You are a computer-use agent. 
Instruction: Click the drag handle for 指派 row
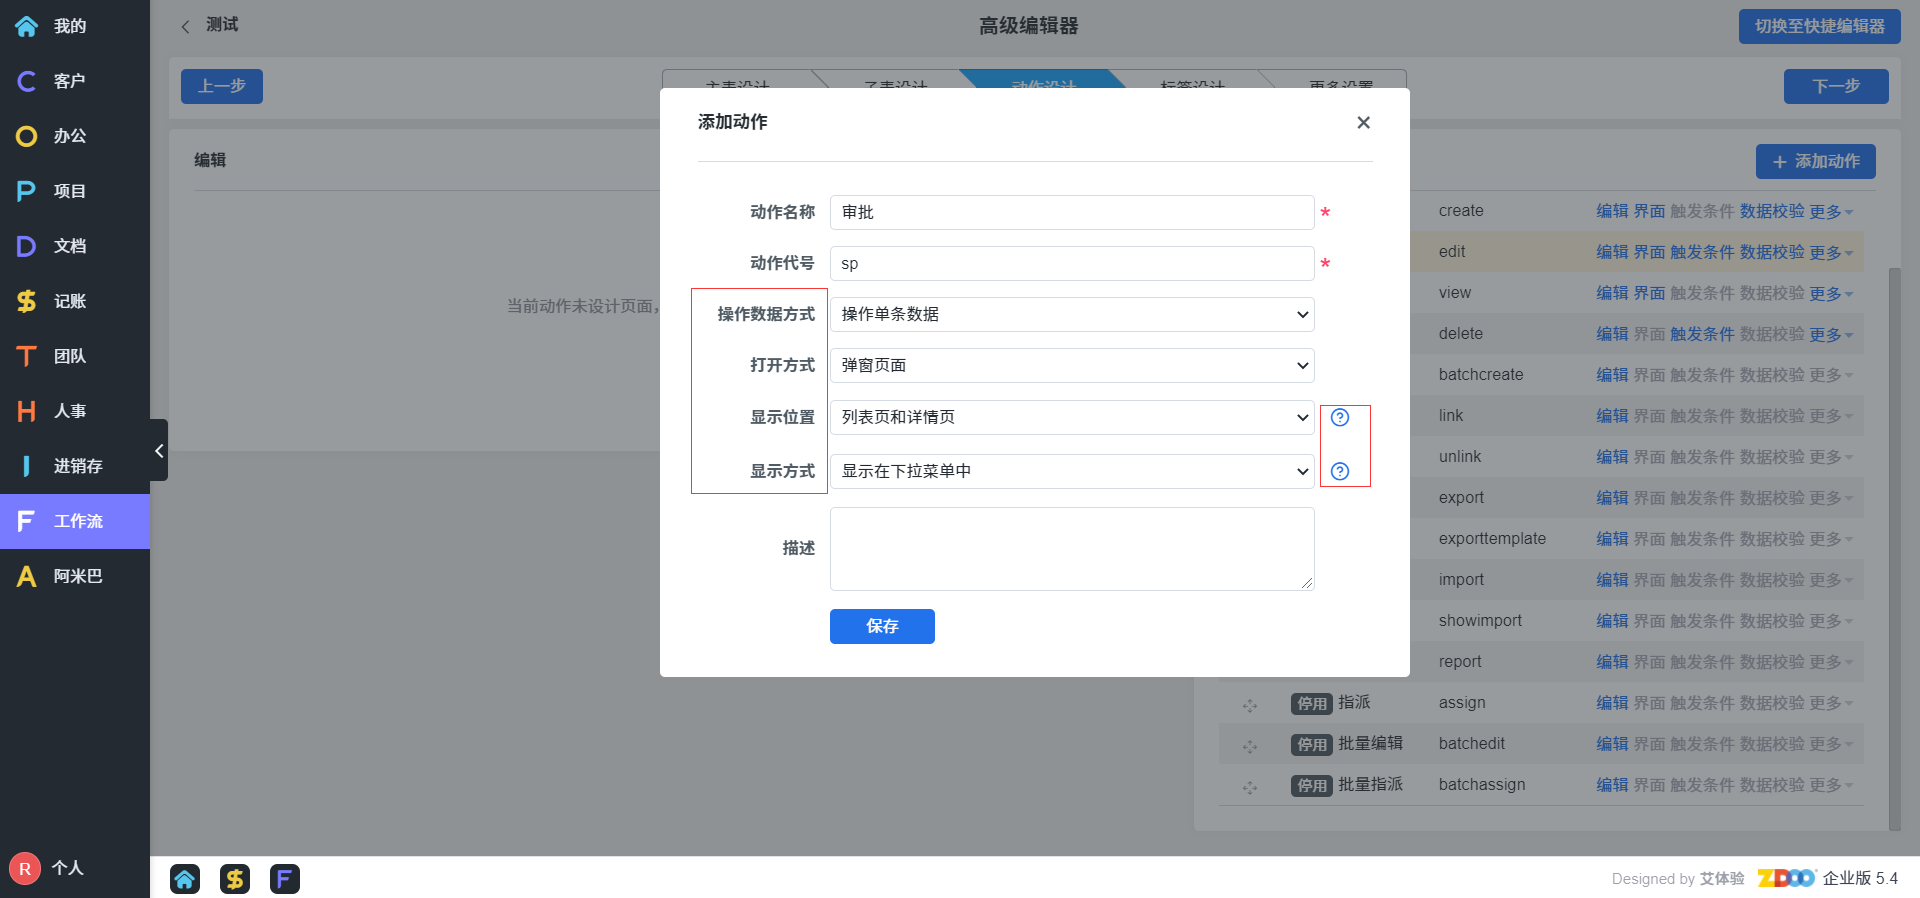point(1250,705)
